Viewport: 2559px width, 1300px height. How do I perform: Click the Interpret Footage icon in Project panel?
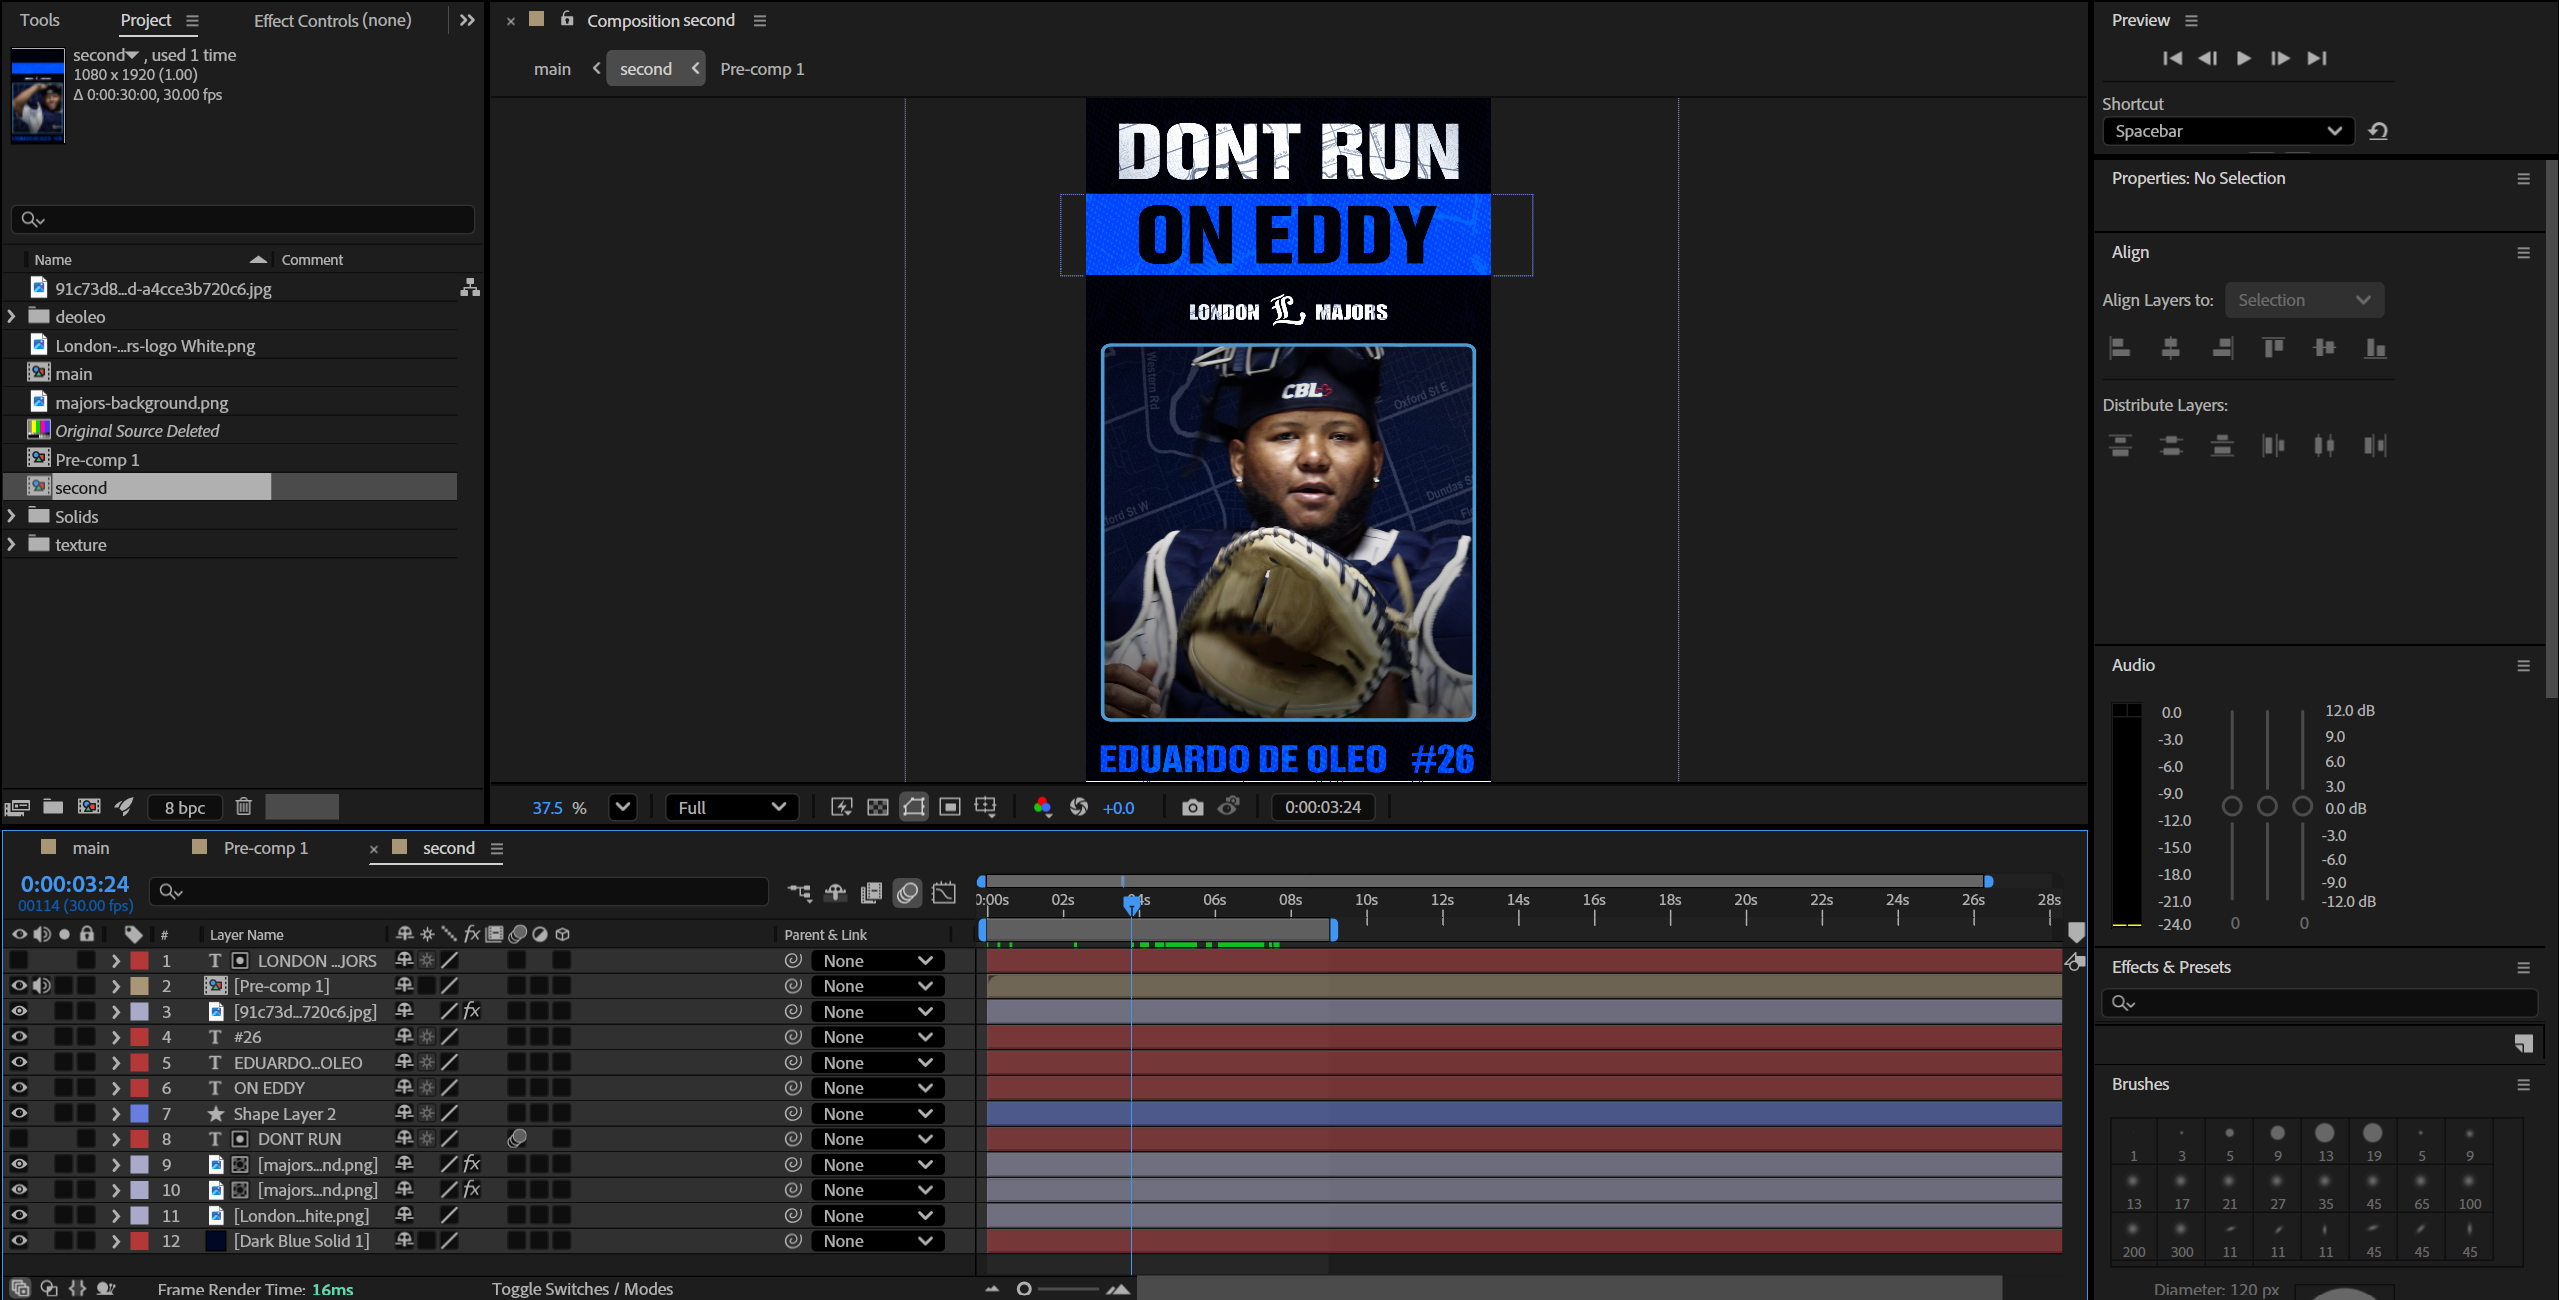[x=17, y=806]
